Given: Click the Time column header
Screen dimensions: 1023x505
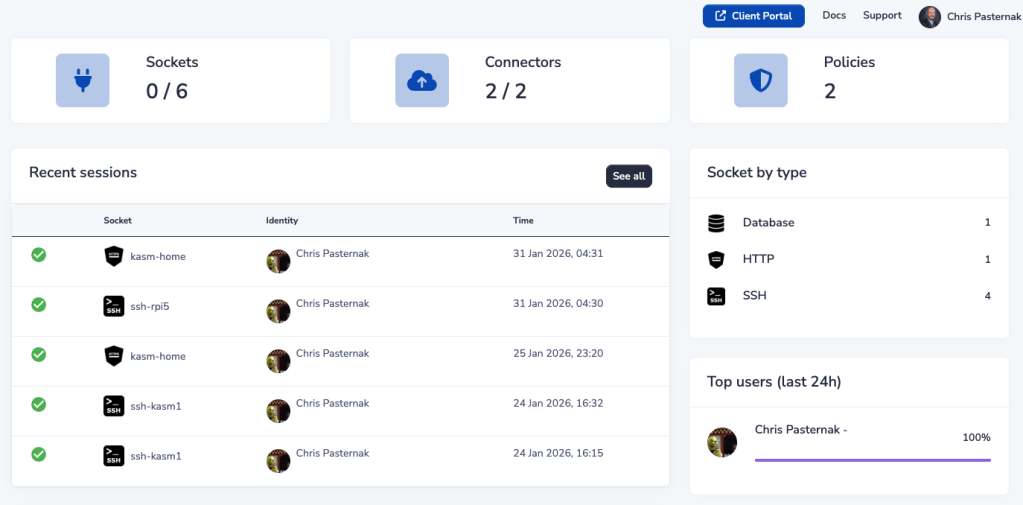Looking at the screenshot, I should (x=523, y=221).
